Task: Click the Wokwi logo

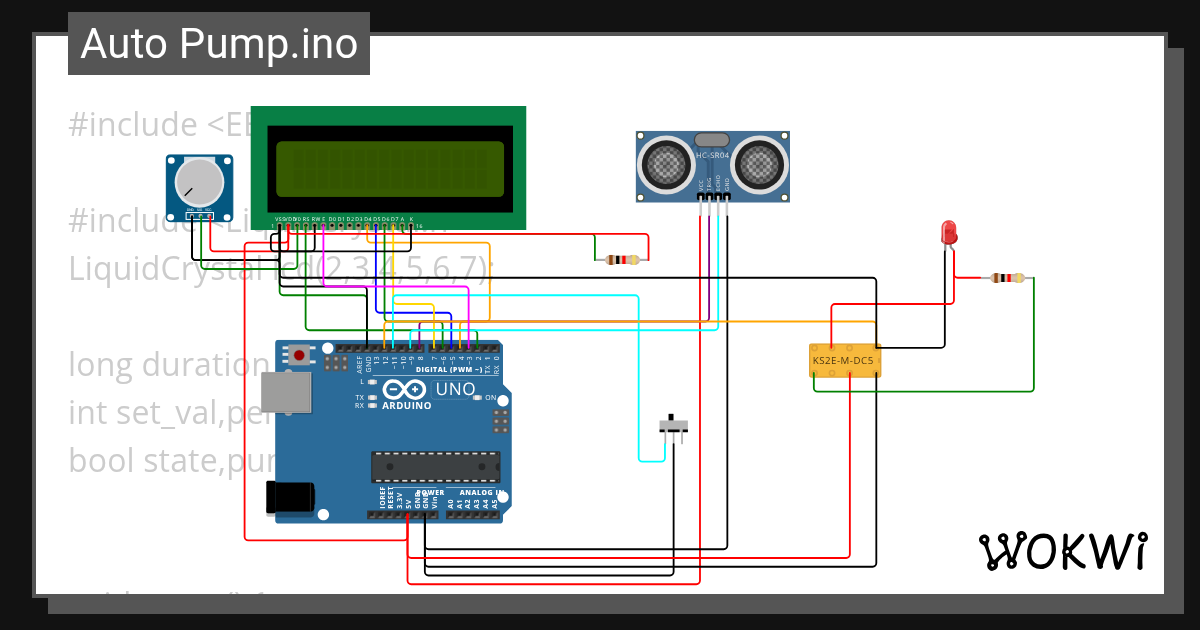Action: [x=1062, y=551]
